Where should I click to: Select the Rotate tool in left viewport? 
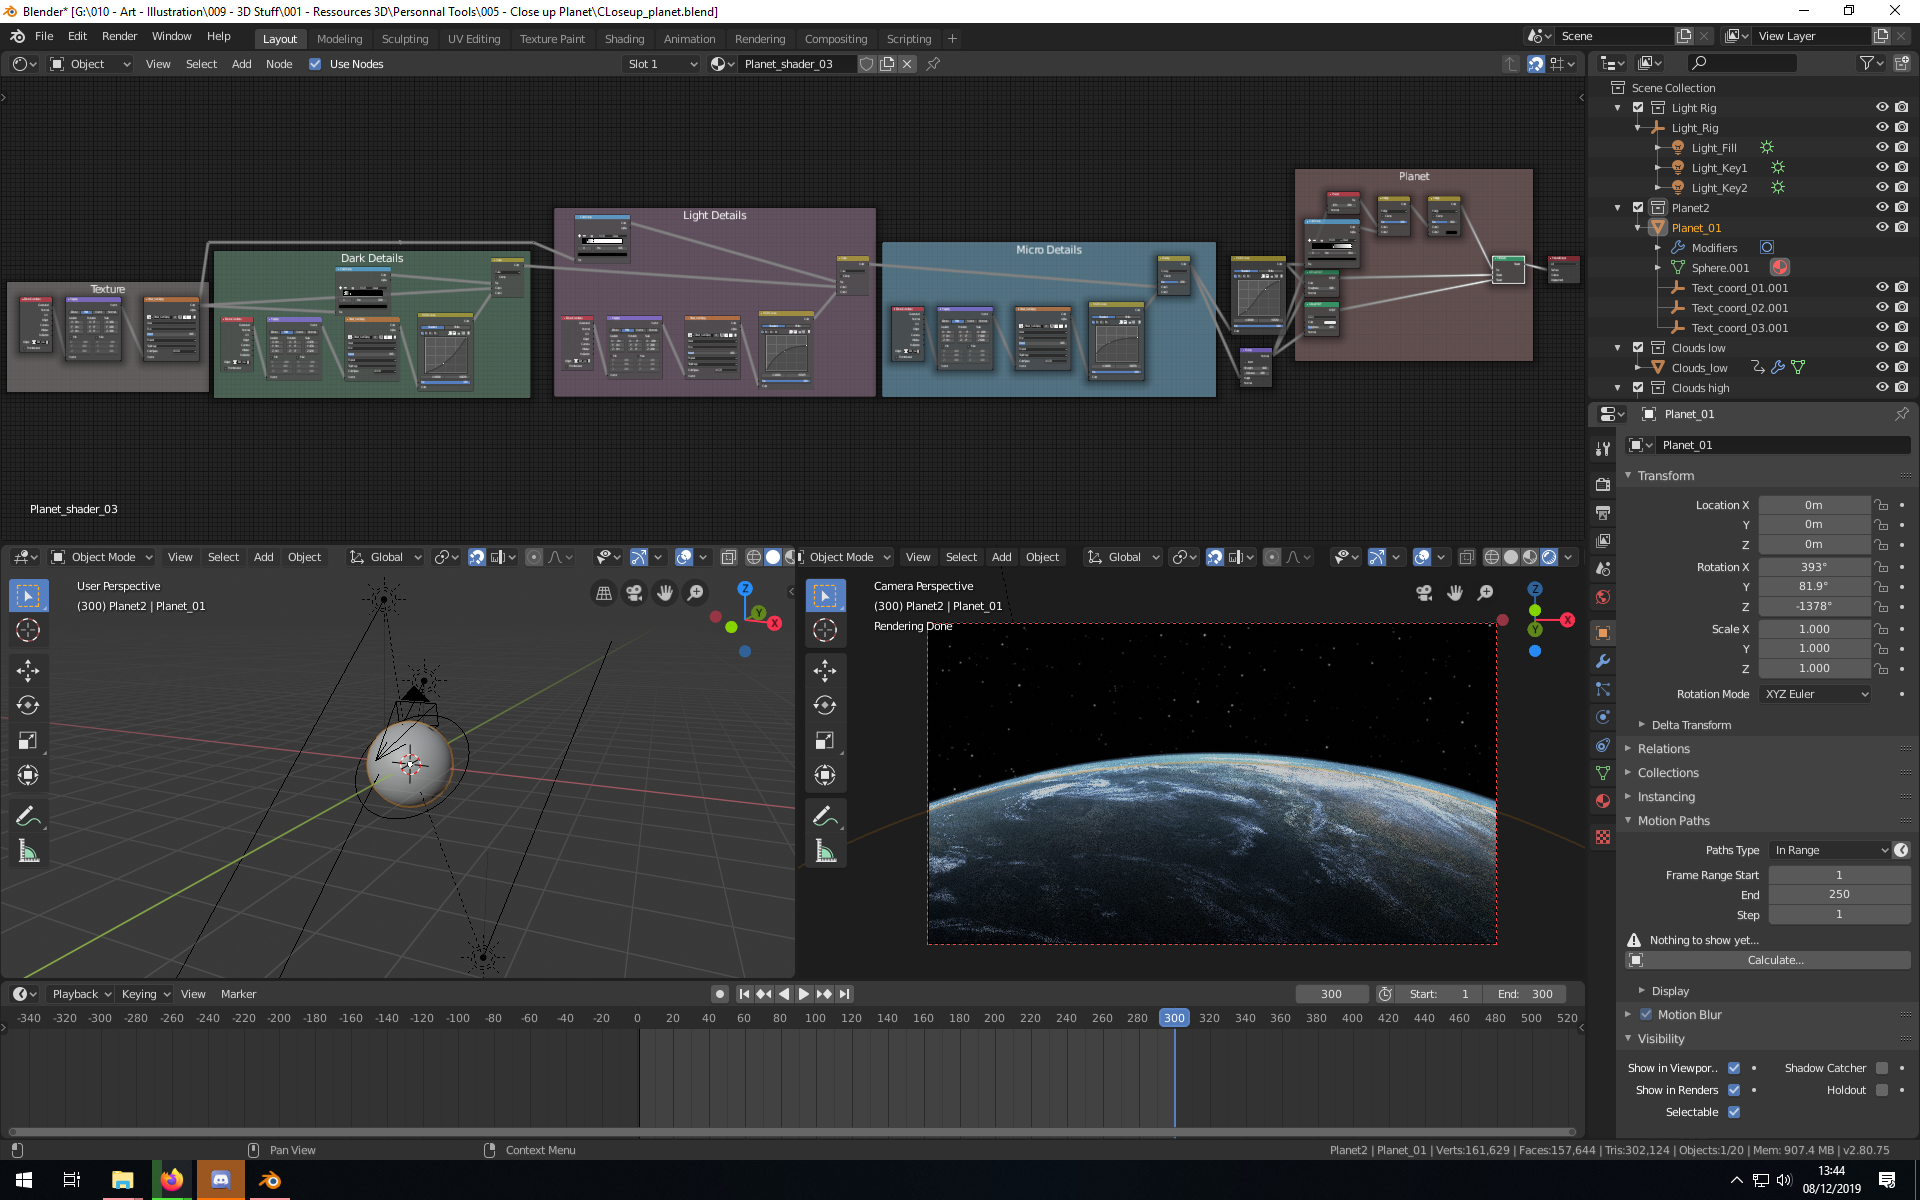(28, 705)
